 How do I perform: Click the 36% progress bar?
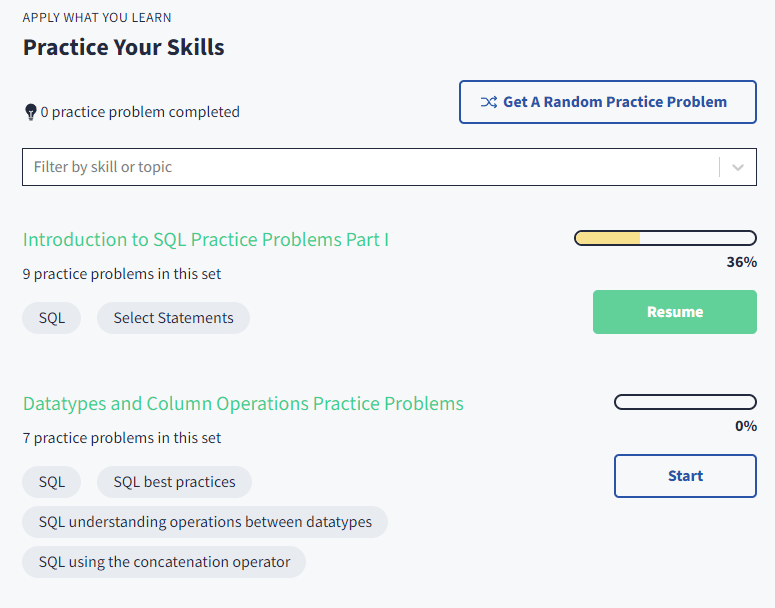665,238
